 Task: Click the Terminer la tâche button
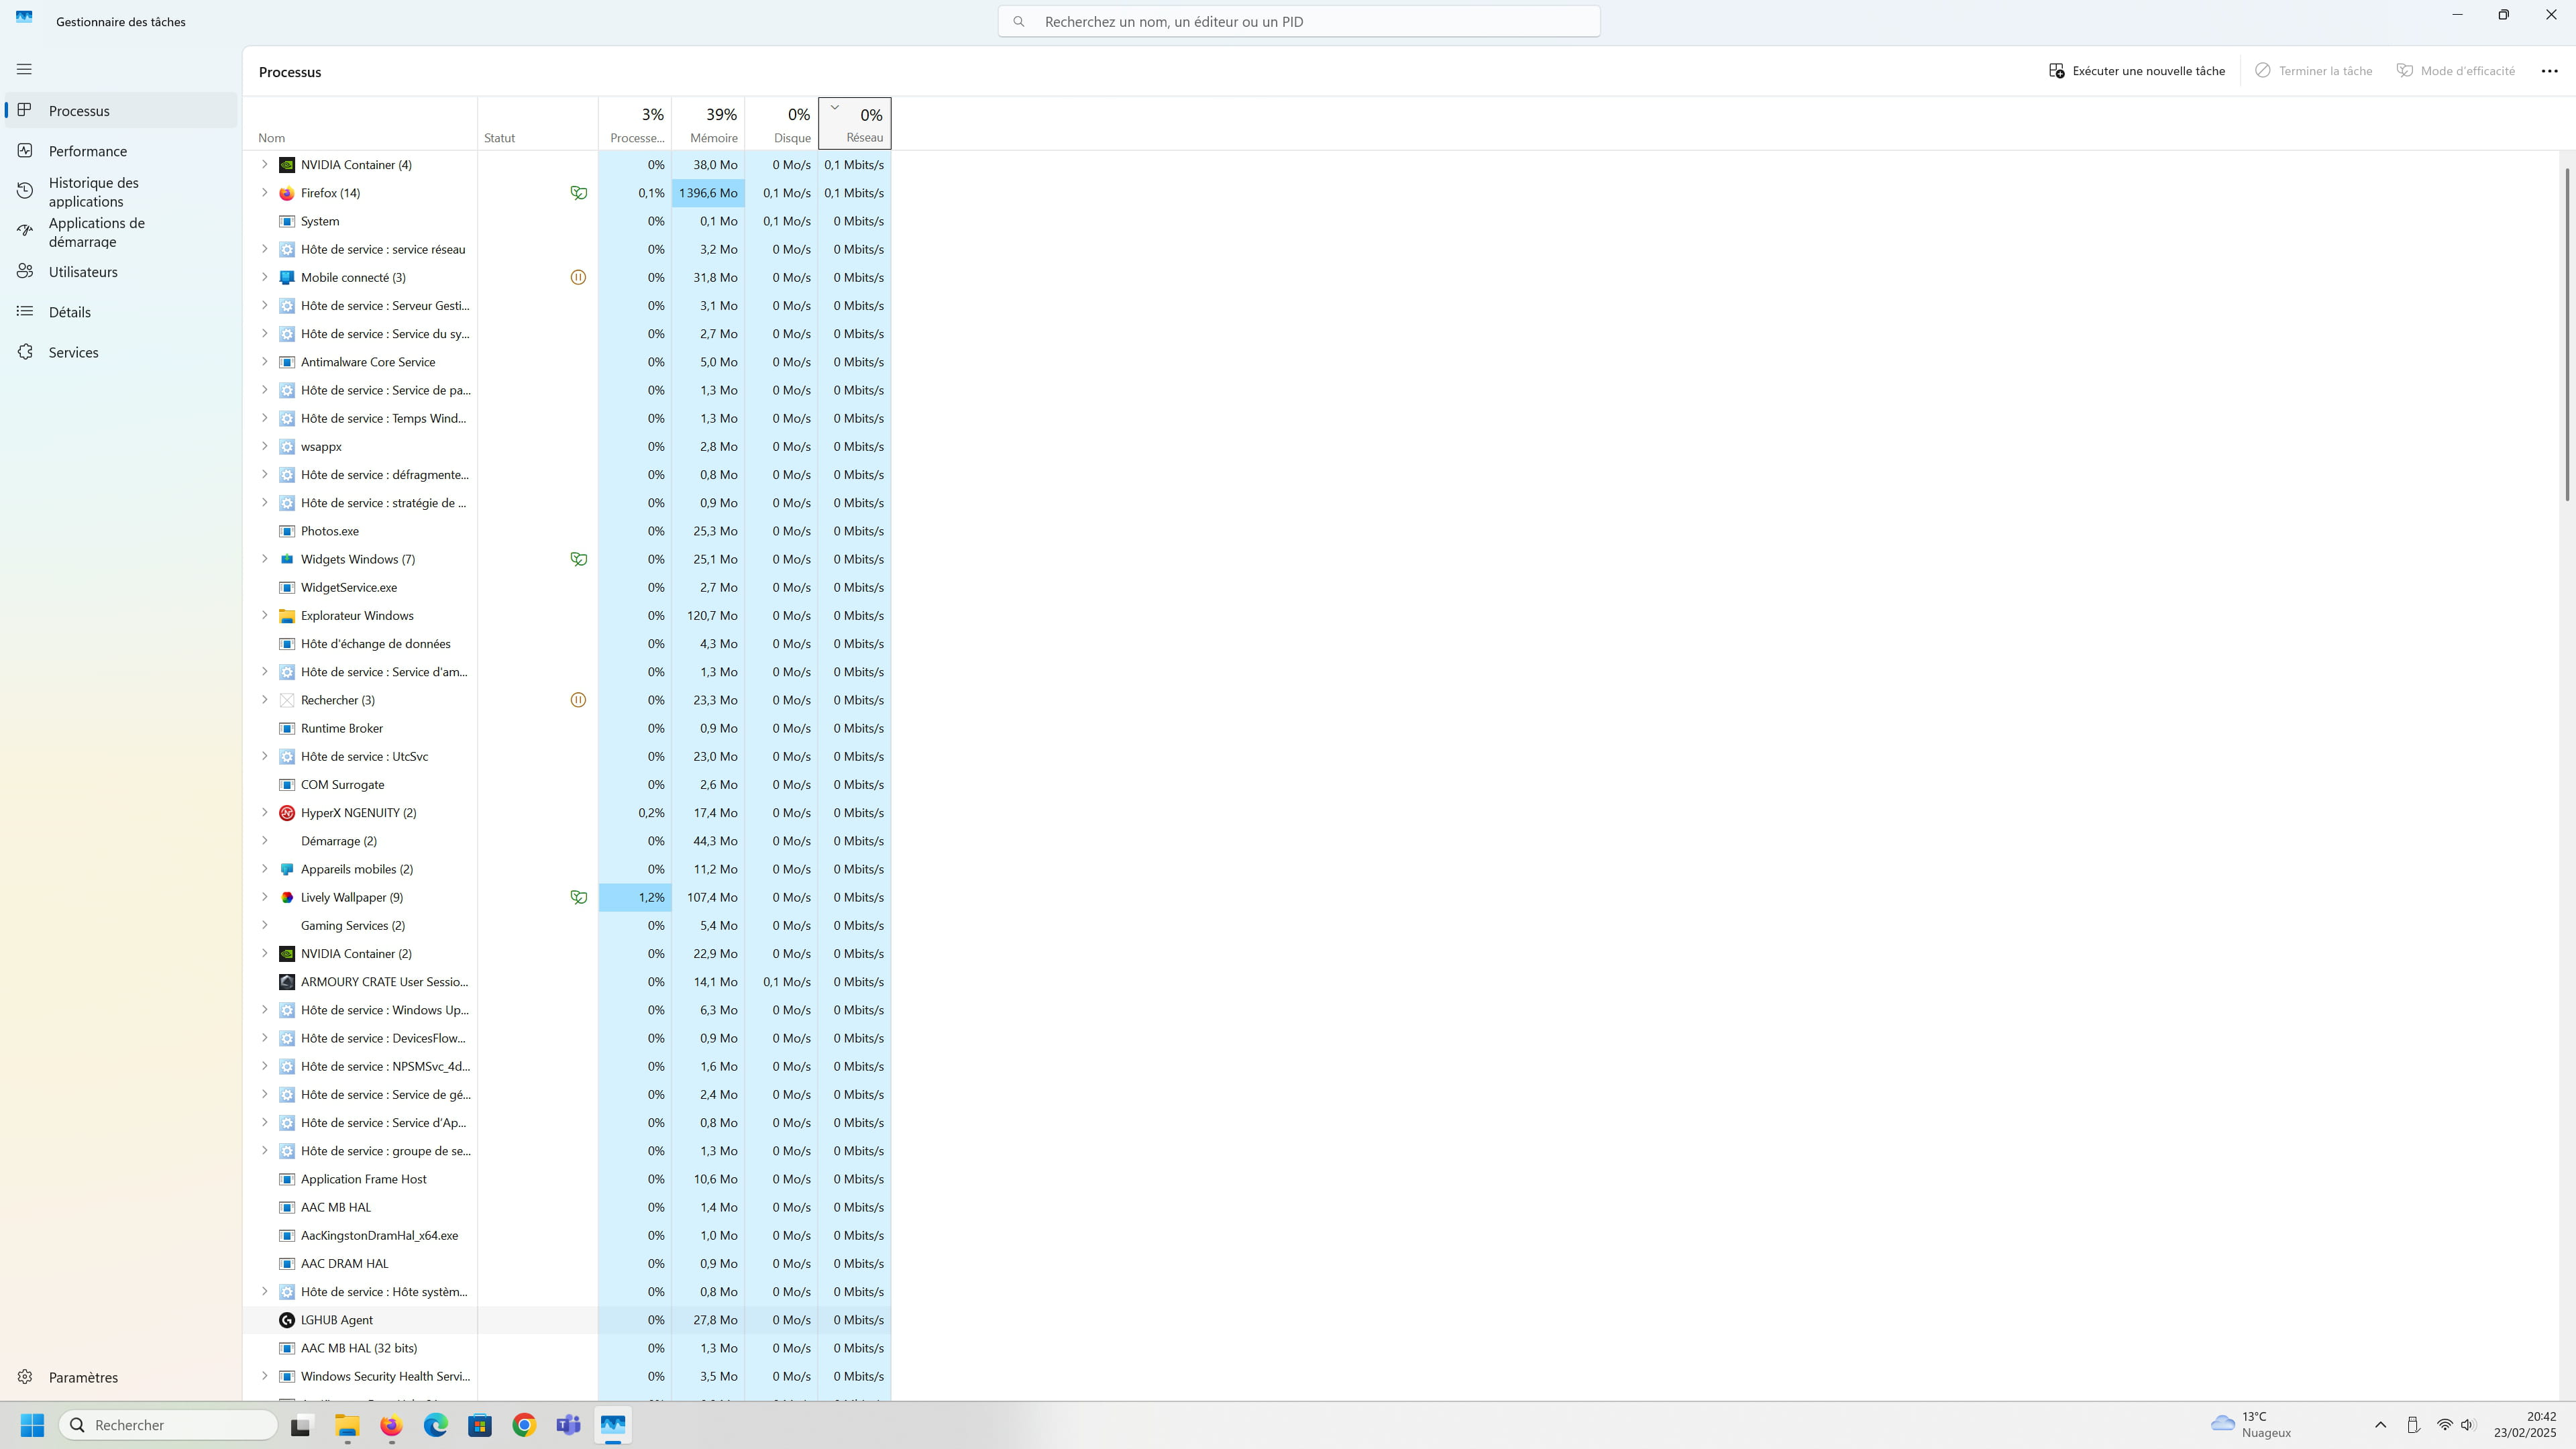coord(2313,71)
